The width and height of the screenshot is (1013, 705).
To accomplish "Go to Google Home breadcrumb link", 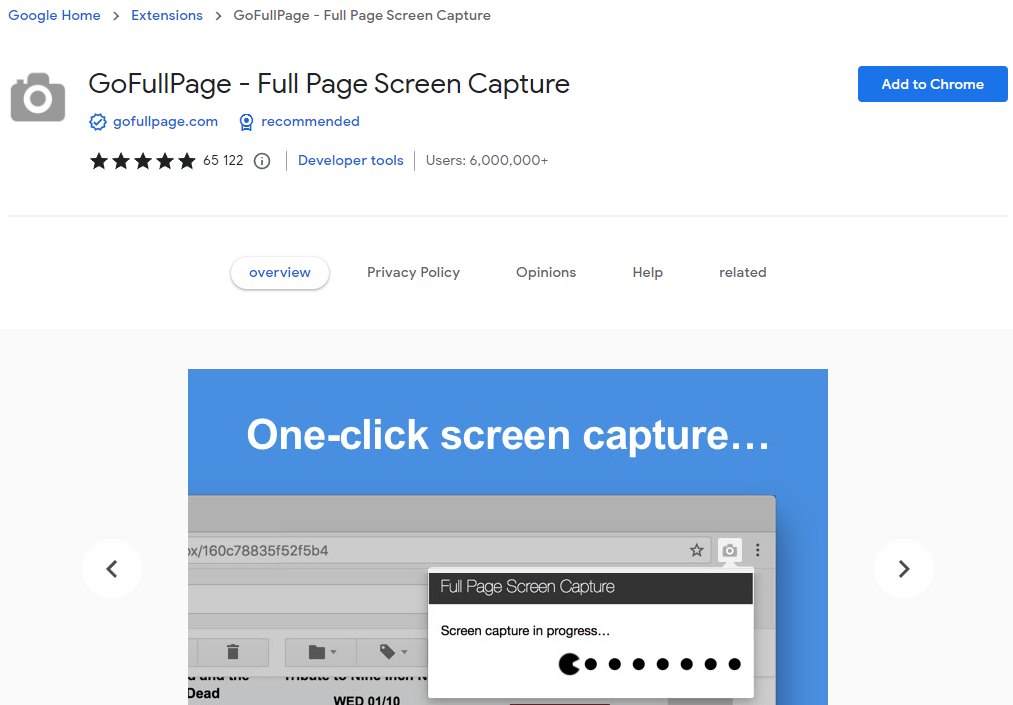I will 54,16.
